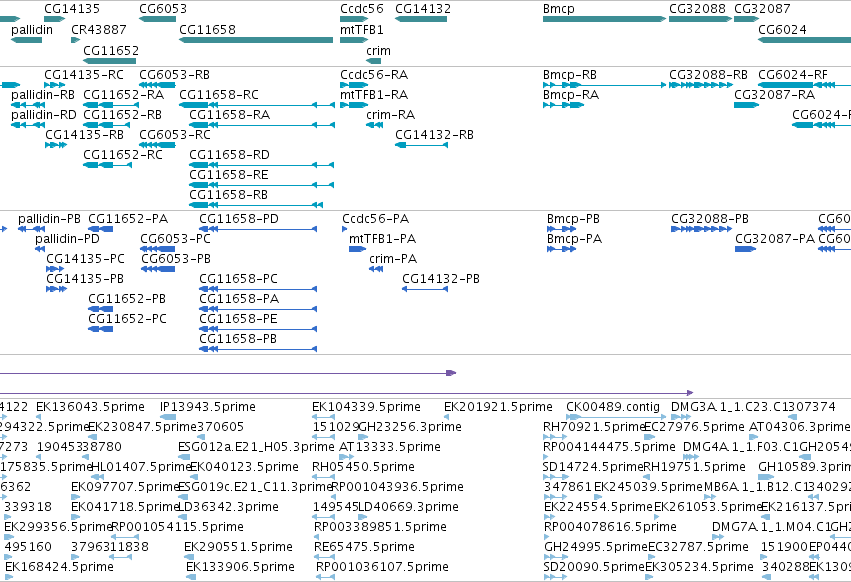This screenshot has height=582, width=851.
Task: Select EST RH70921.5prime
Action: tap(555, 436)
